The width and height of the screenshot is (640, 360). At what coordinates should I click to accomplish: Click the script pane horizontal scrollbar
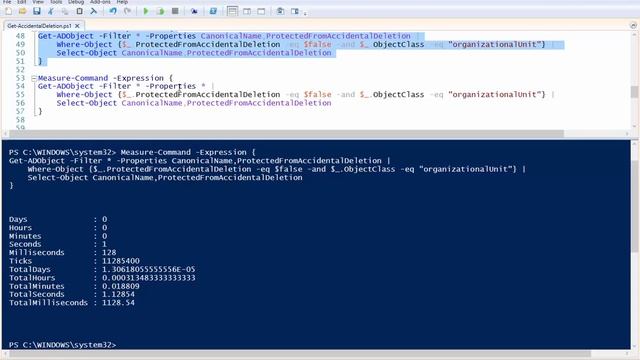click(286, 133)
